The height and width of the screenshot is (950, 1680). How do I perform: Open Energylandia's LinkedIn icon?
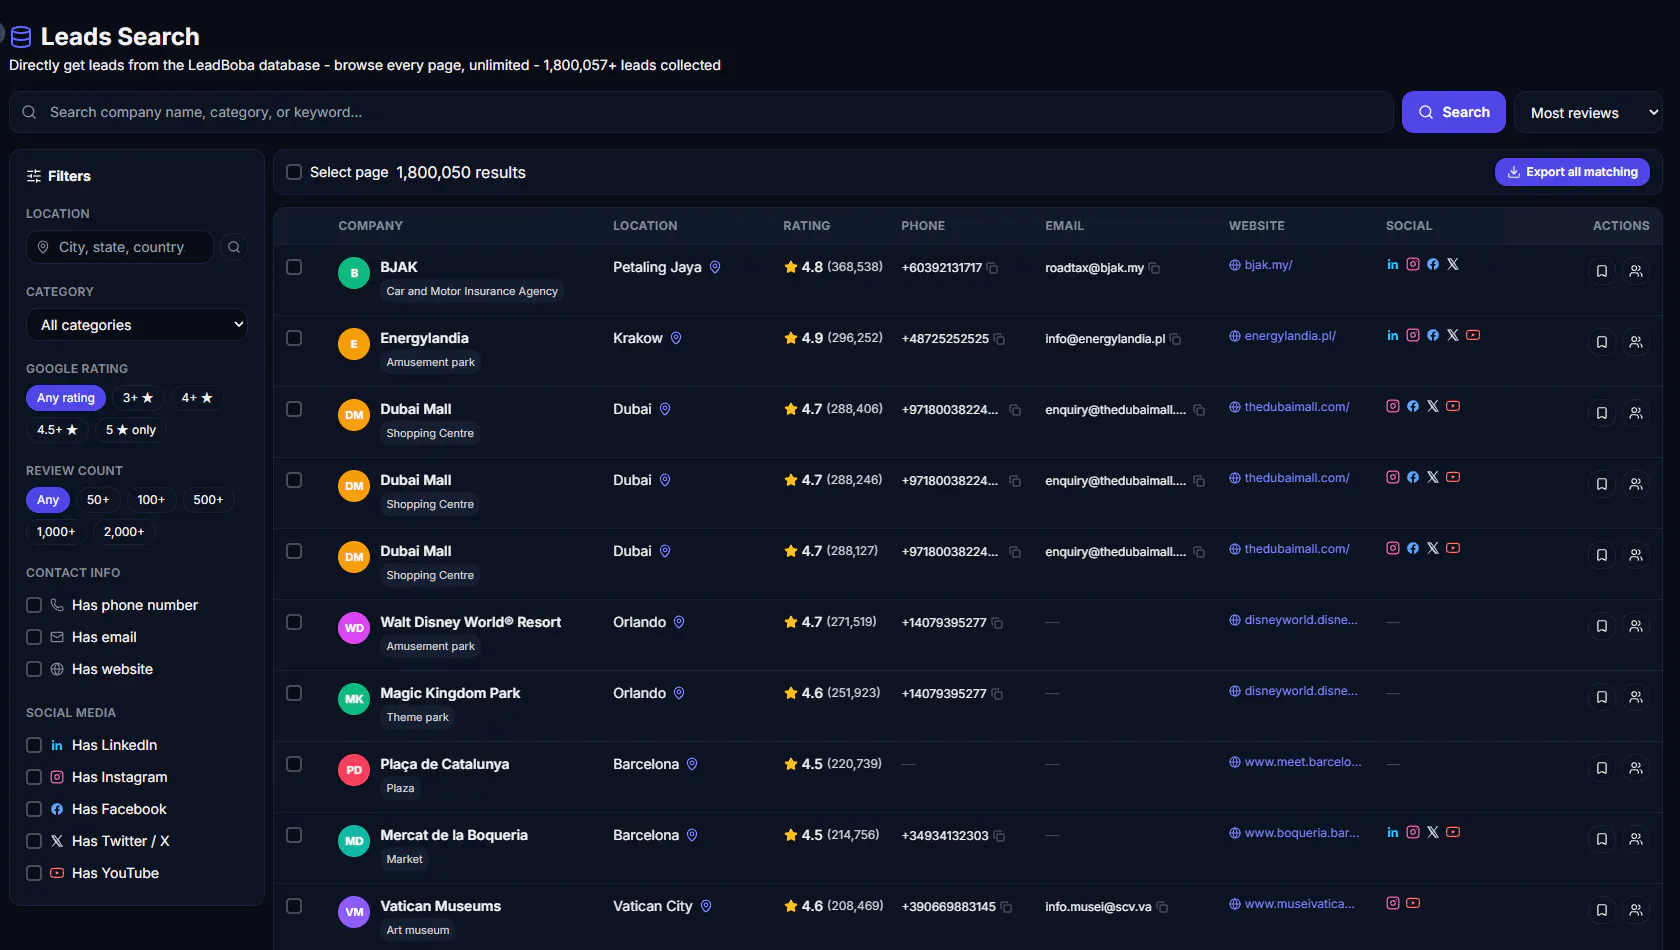1393,336
